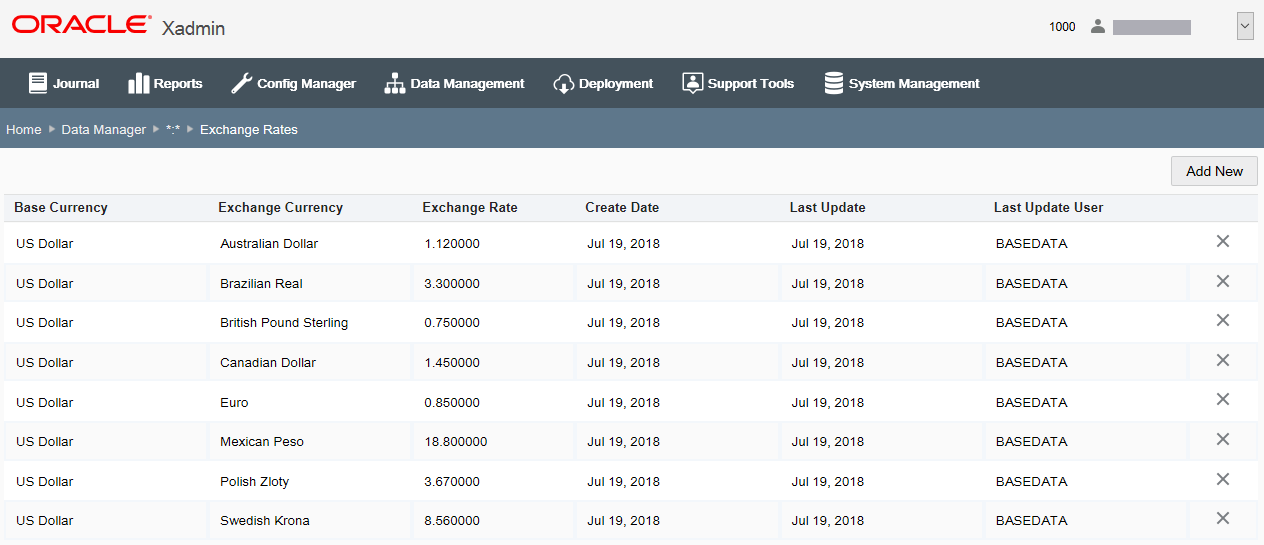Delete the Swedish Krona exchange rate row
Image resolution: width=1264 pixels, height=545 pixels.
click(1222, 518)
